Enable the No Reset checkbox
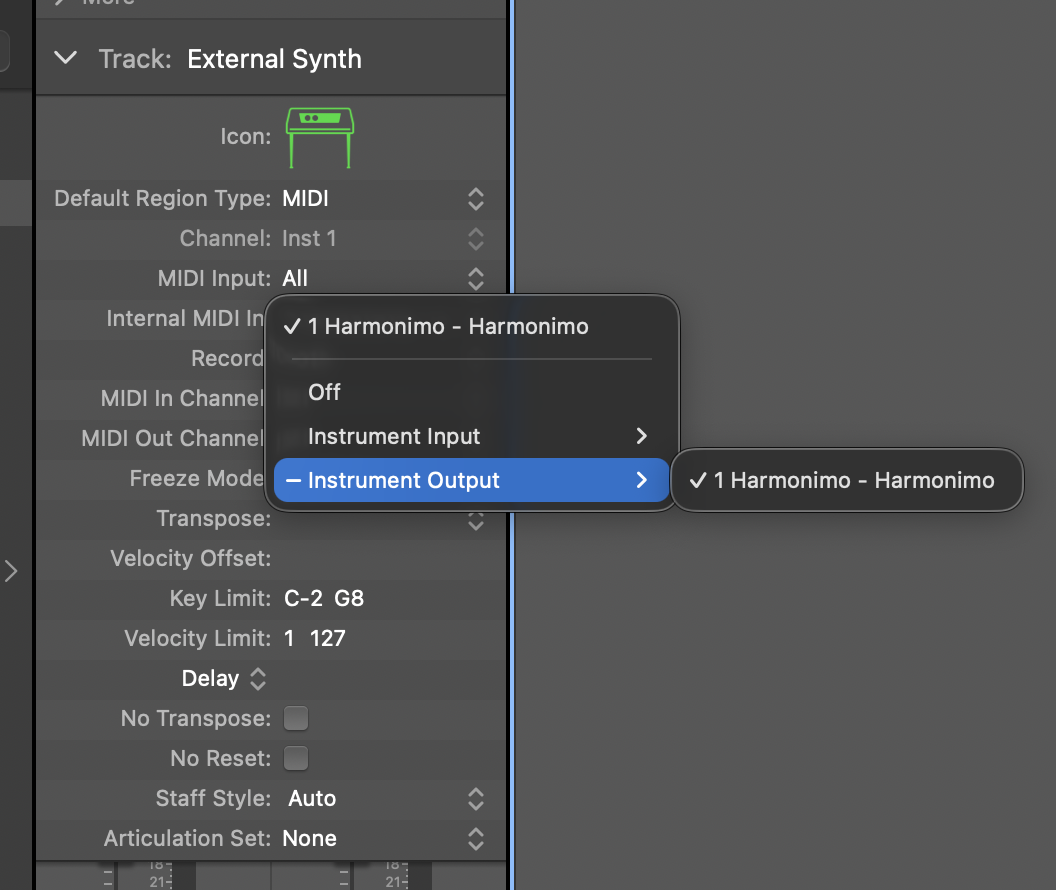Viewport: 1056px width, 890px height. (x=296, y=758)
